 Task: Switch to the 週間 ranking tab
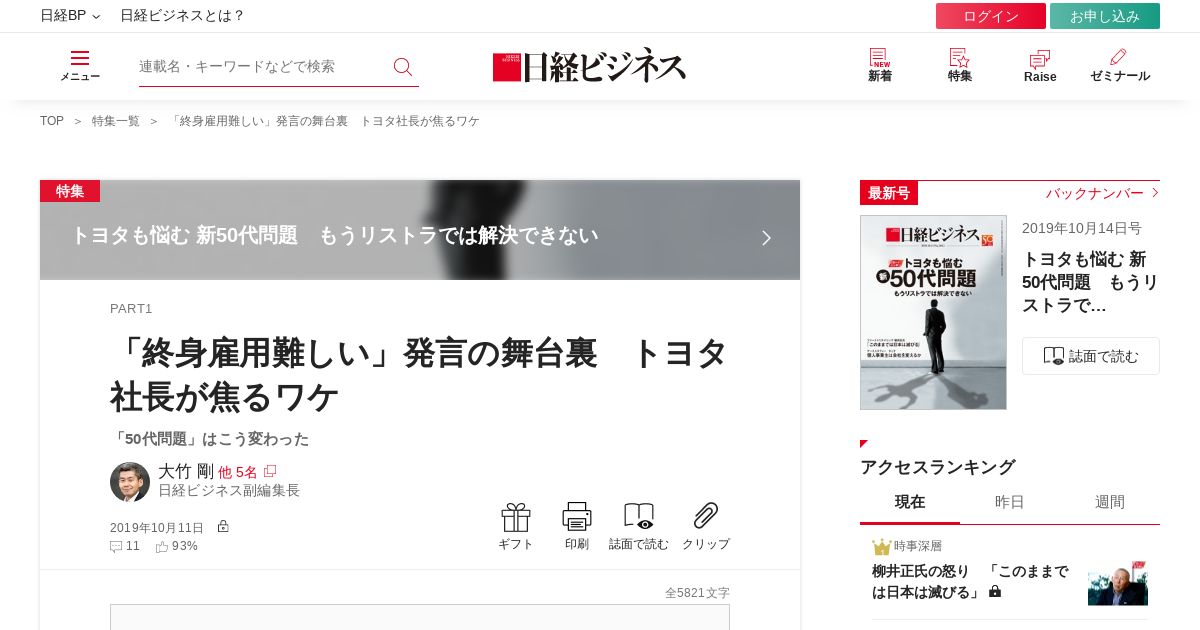(1110, 502)
